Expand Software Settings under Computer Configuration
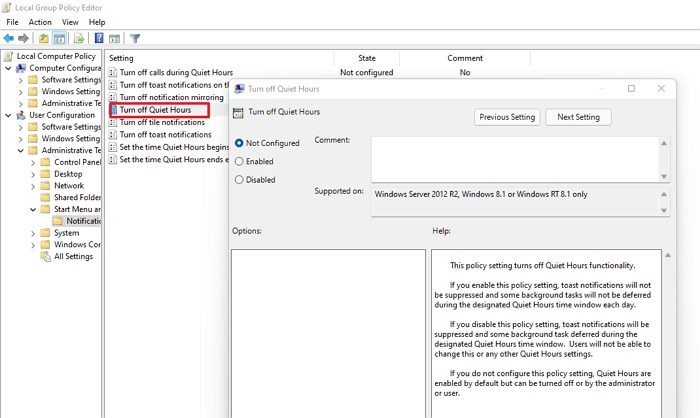The height and width of the screenshot is (418, 700). click(21, 80)
